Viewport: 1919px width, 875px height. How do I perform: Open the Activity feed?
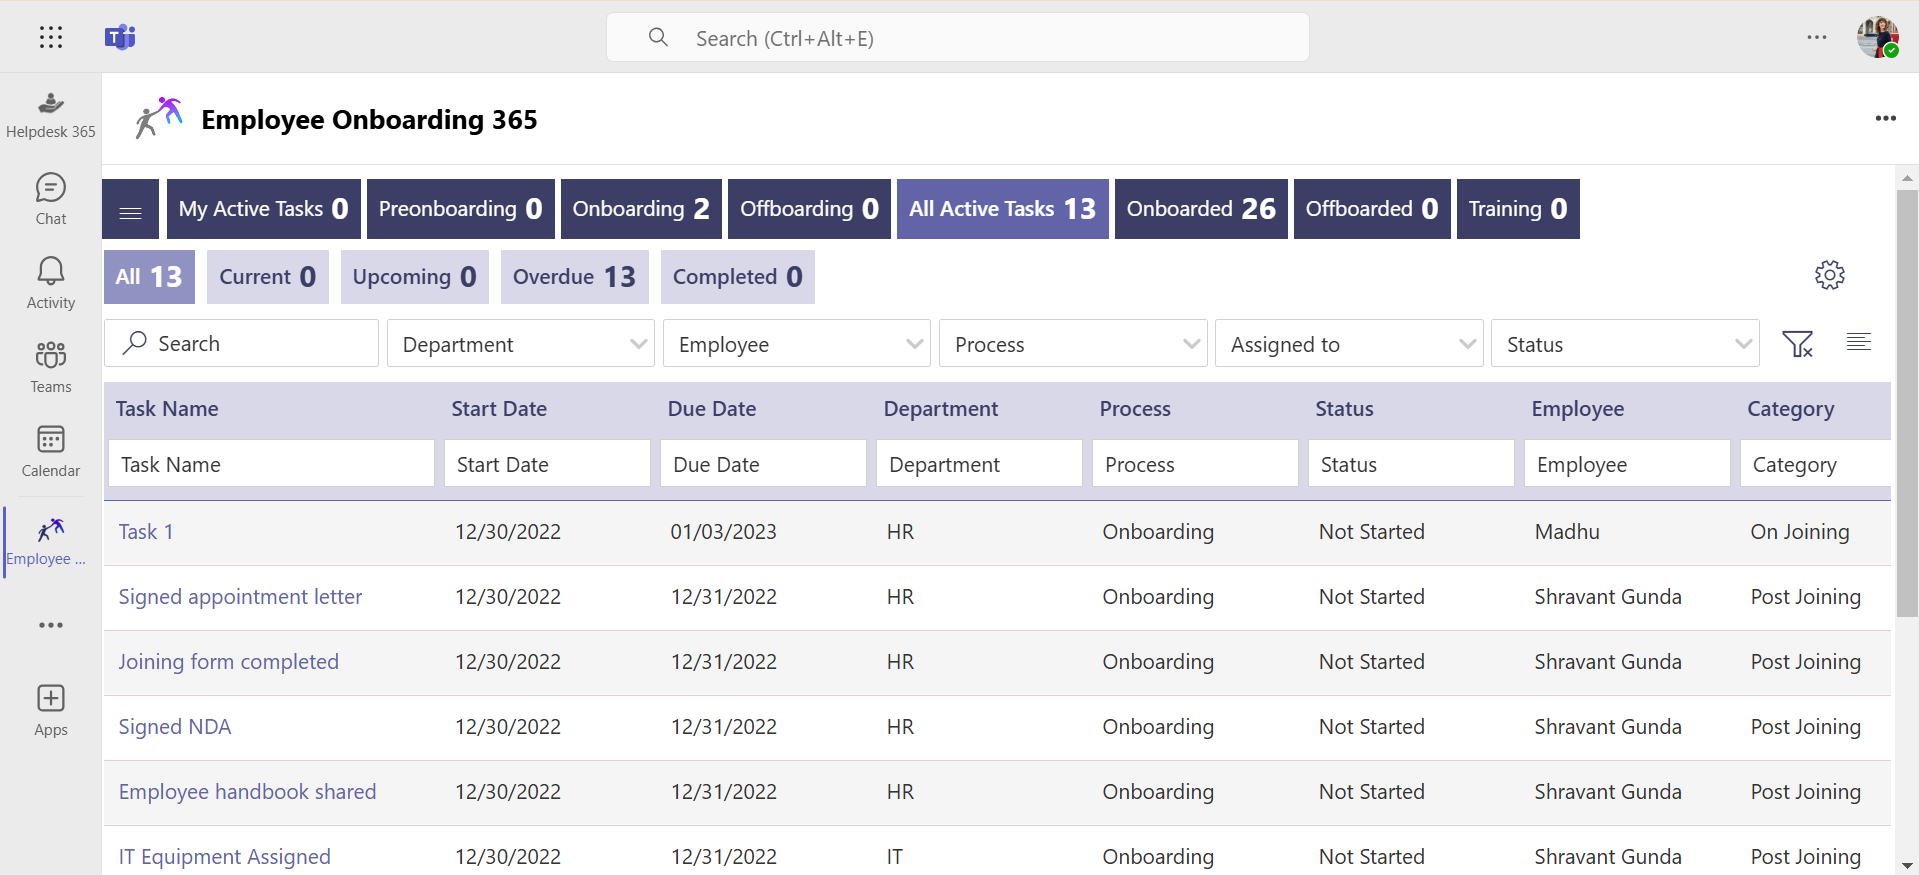[51, 283]
